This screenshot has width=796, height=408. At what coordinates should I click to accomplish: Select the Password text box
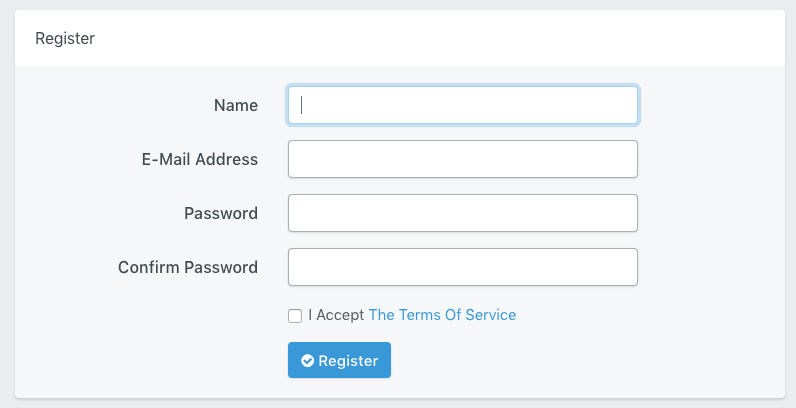pos(462,213)
